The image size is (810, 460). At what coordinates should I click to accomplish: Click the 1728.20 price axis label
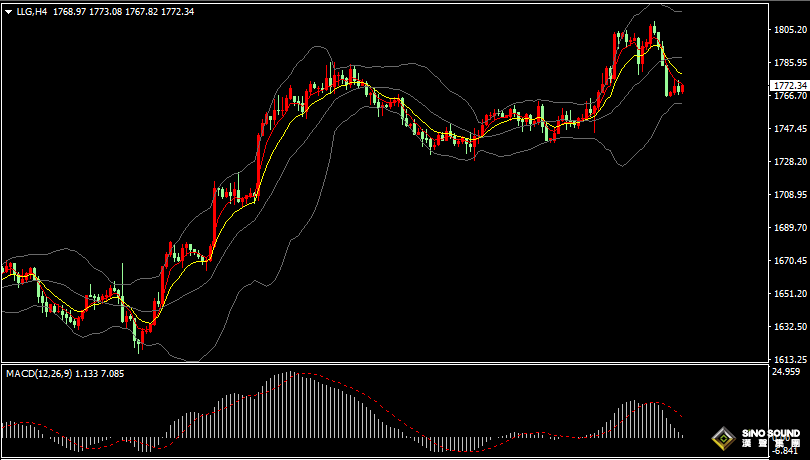tap(790, 162)
